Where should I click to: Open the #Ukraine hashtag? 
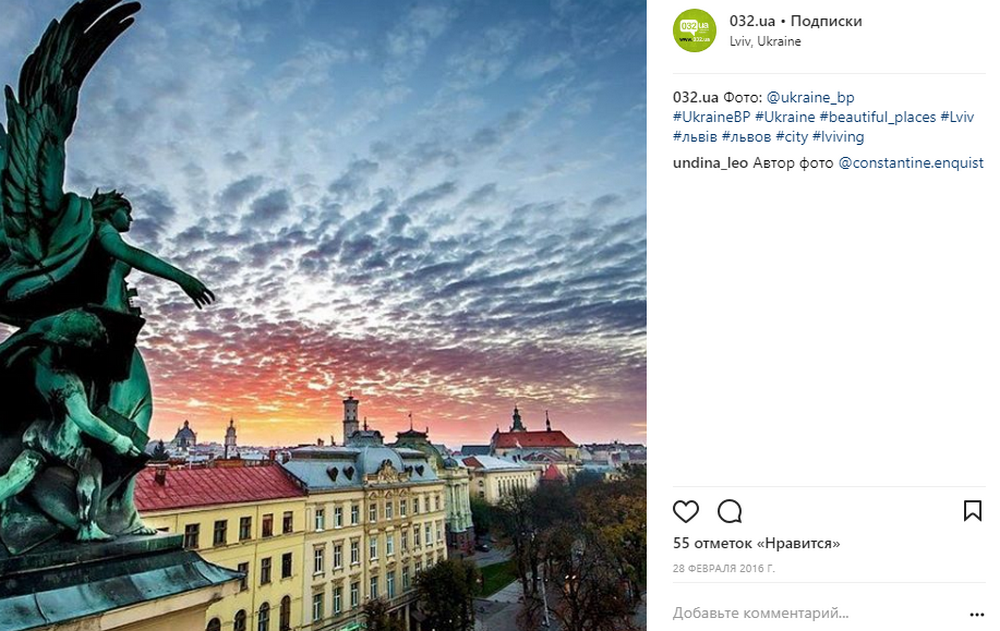pos(785,117)
